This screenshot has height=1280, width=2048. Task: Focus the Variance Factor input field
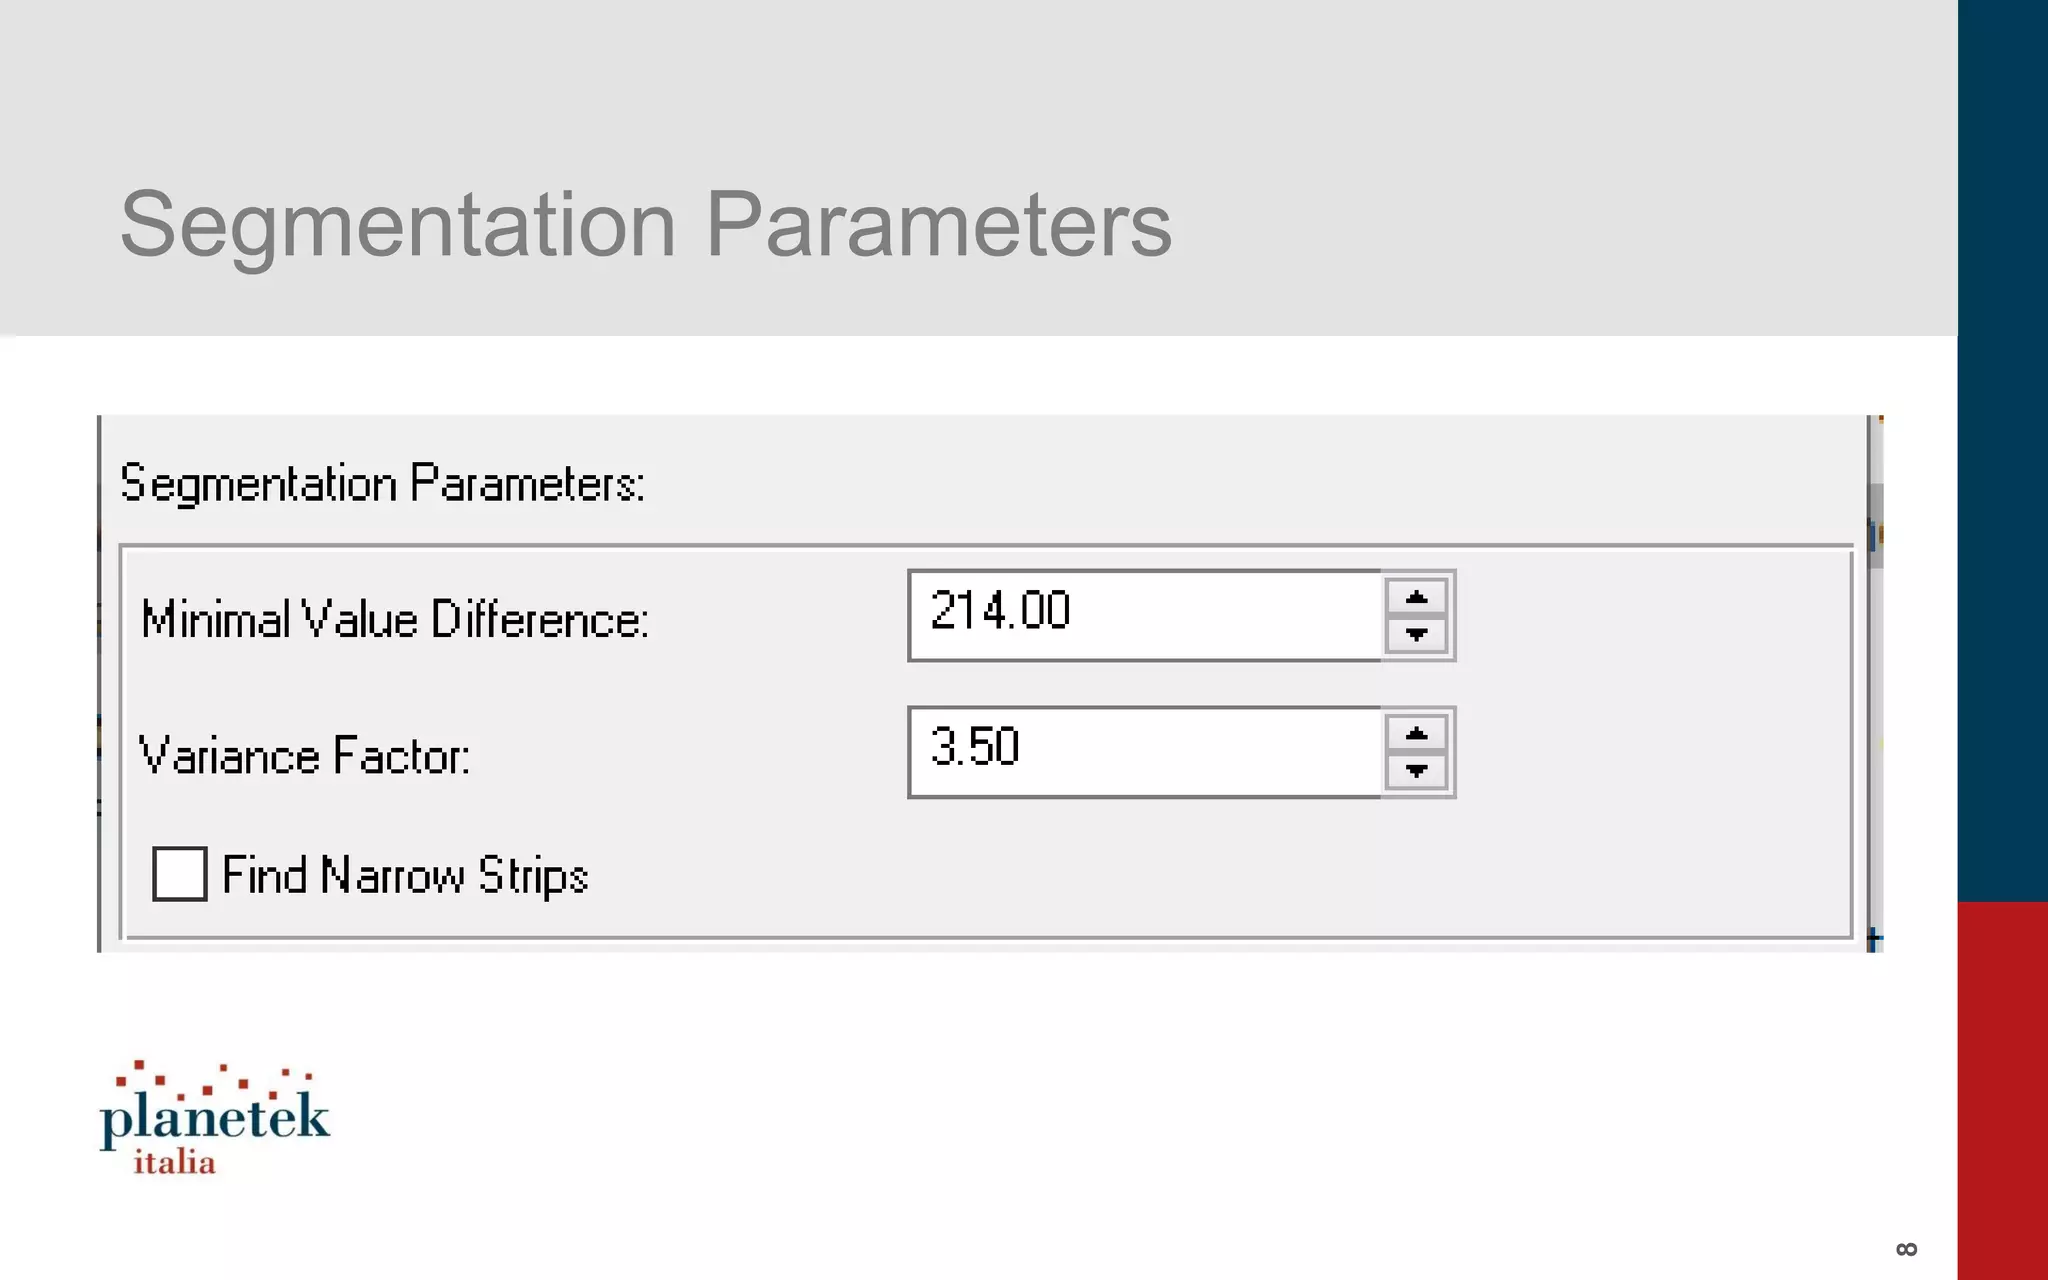point(1144,752)
